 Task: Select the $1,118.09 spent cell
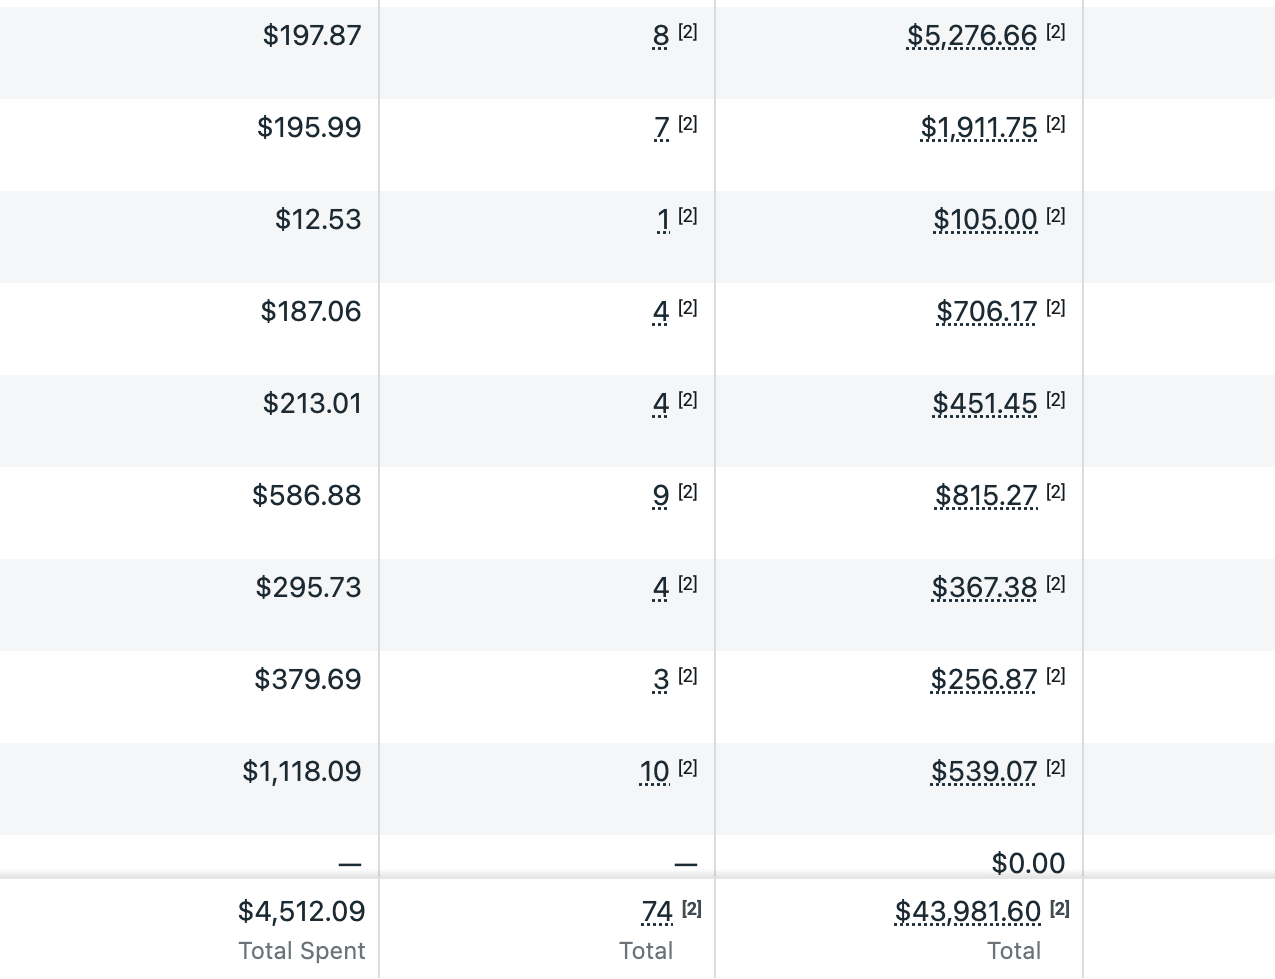(x=301, y=772)
